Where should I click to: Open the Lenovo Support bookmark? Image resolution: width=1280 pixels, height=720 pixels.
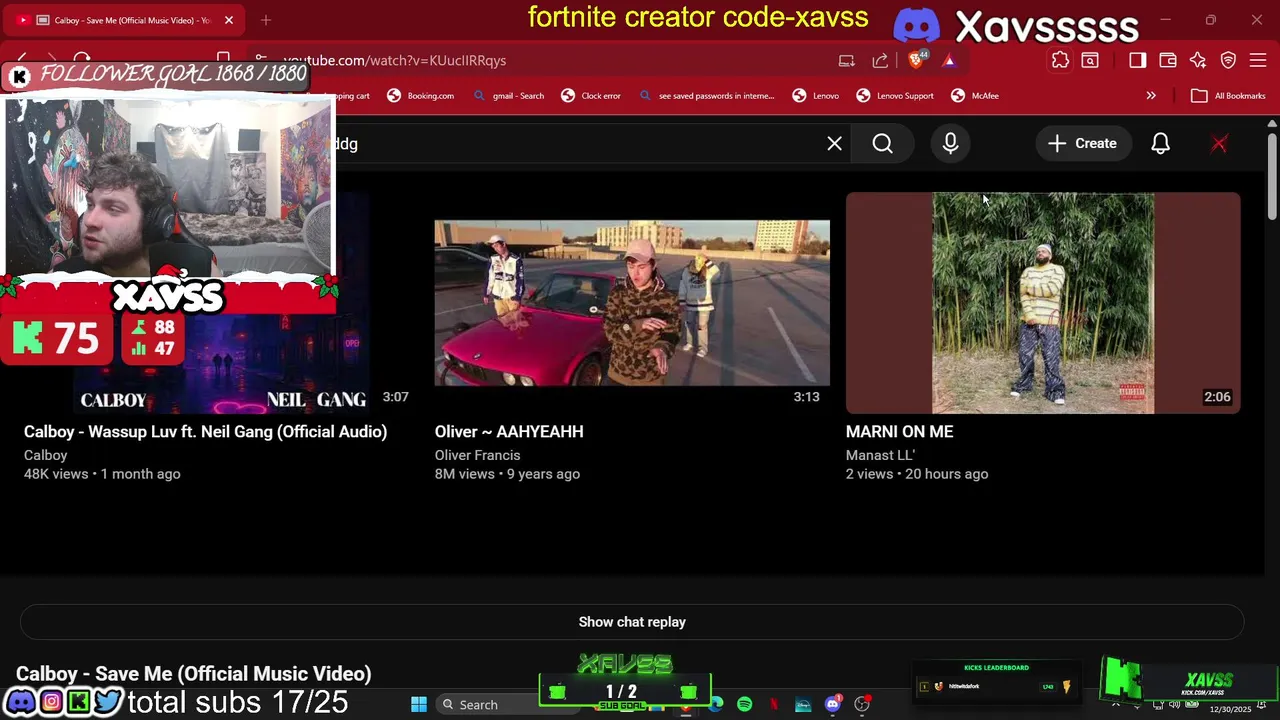click(895, 96)
